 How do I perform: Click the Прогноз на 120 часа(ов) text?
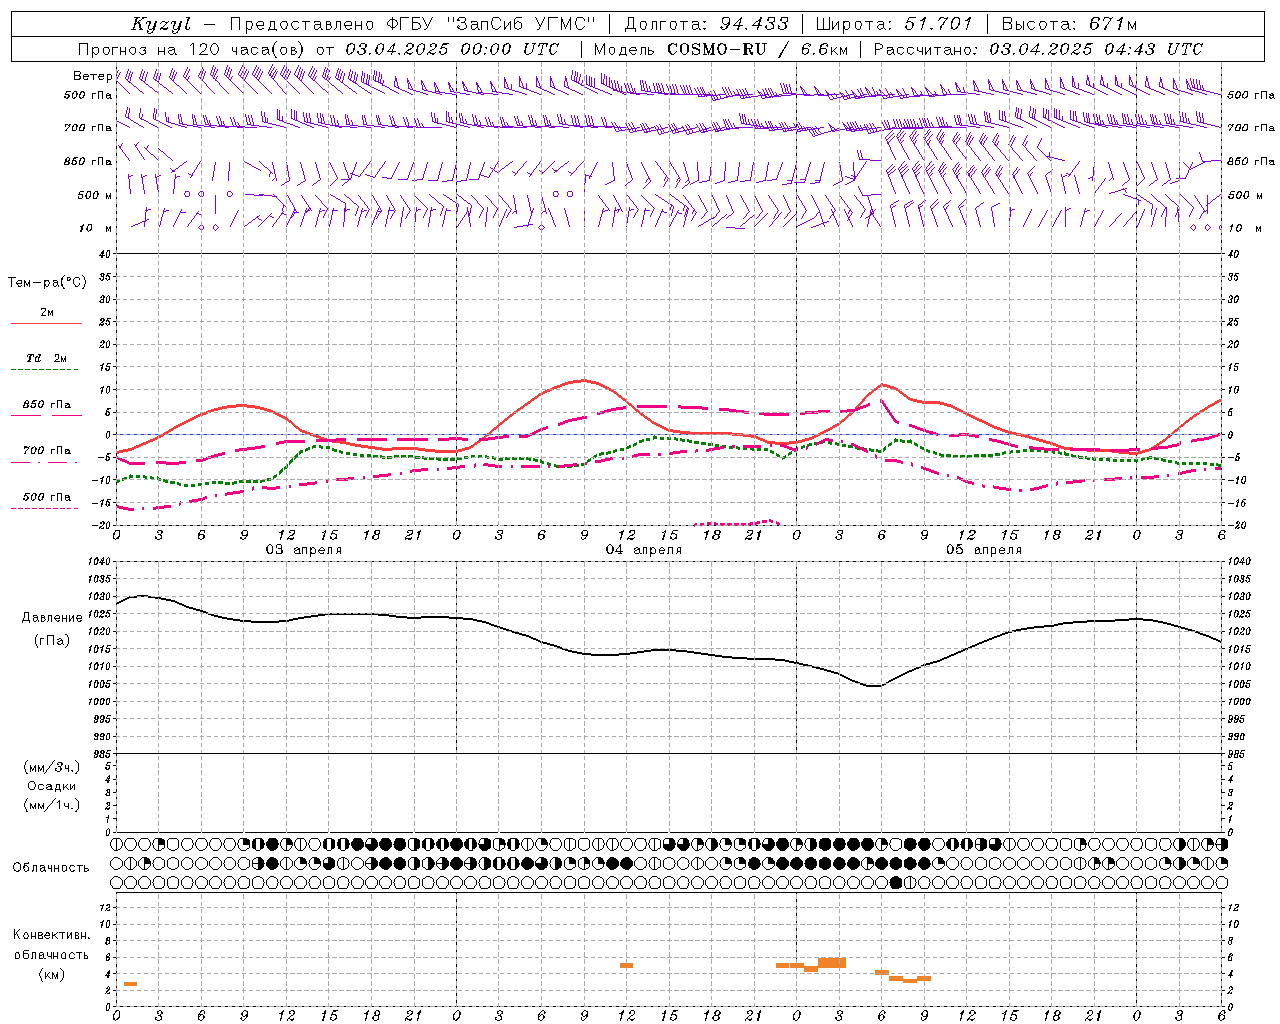193,49
